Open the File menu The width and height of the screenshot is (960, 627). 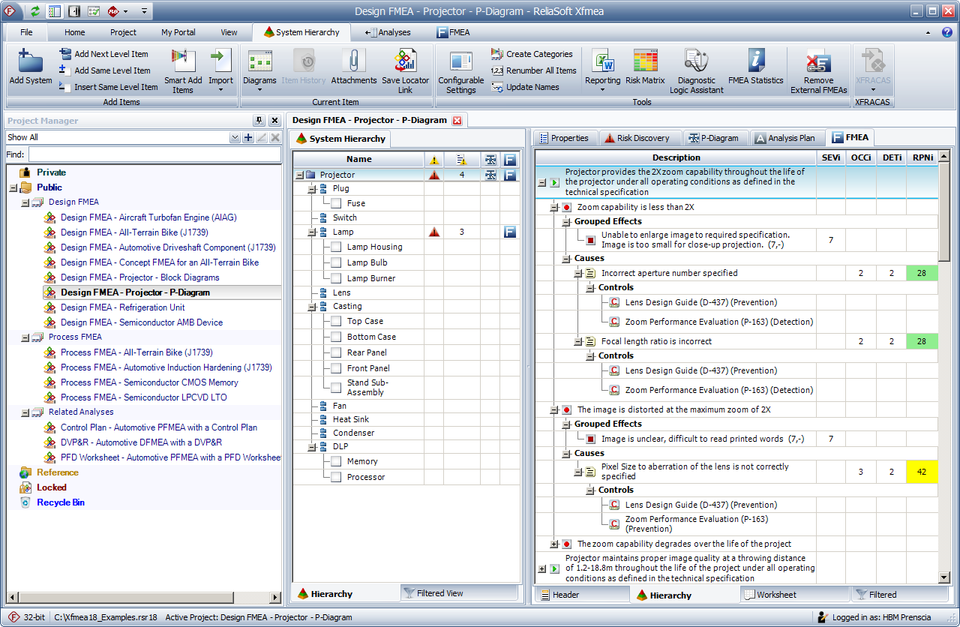tap(26, 32)
